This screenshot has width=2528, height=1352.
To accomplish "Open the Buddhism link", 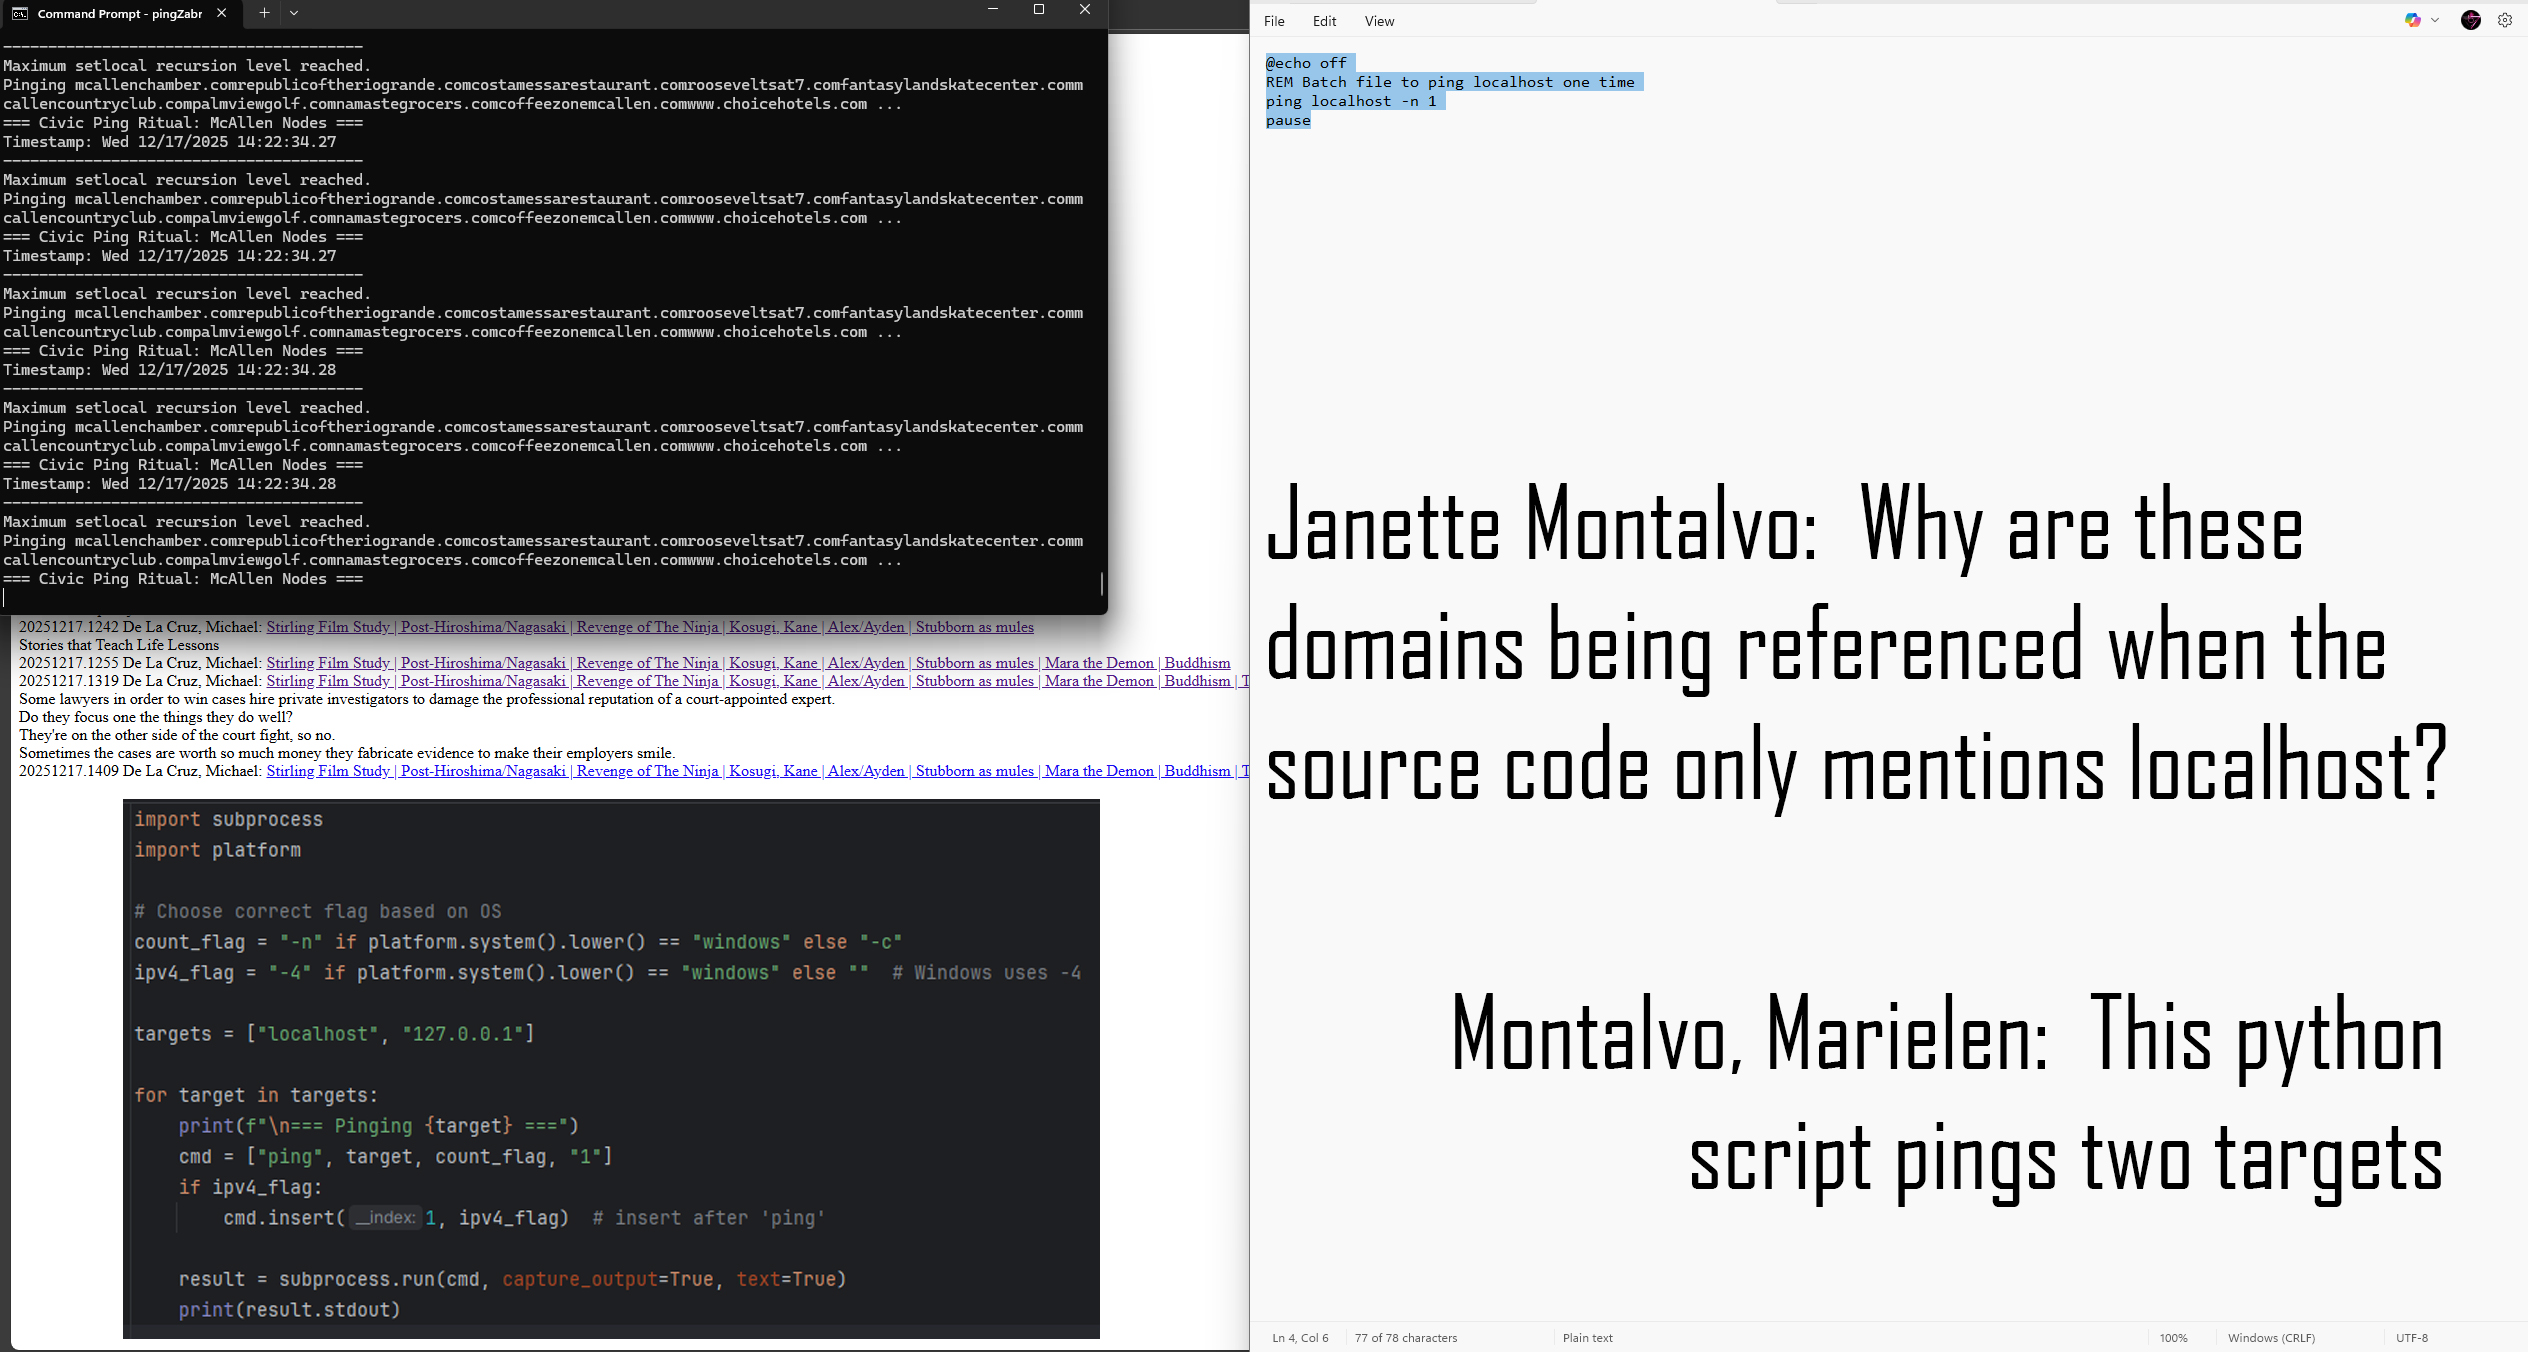I will point(1197,663).
